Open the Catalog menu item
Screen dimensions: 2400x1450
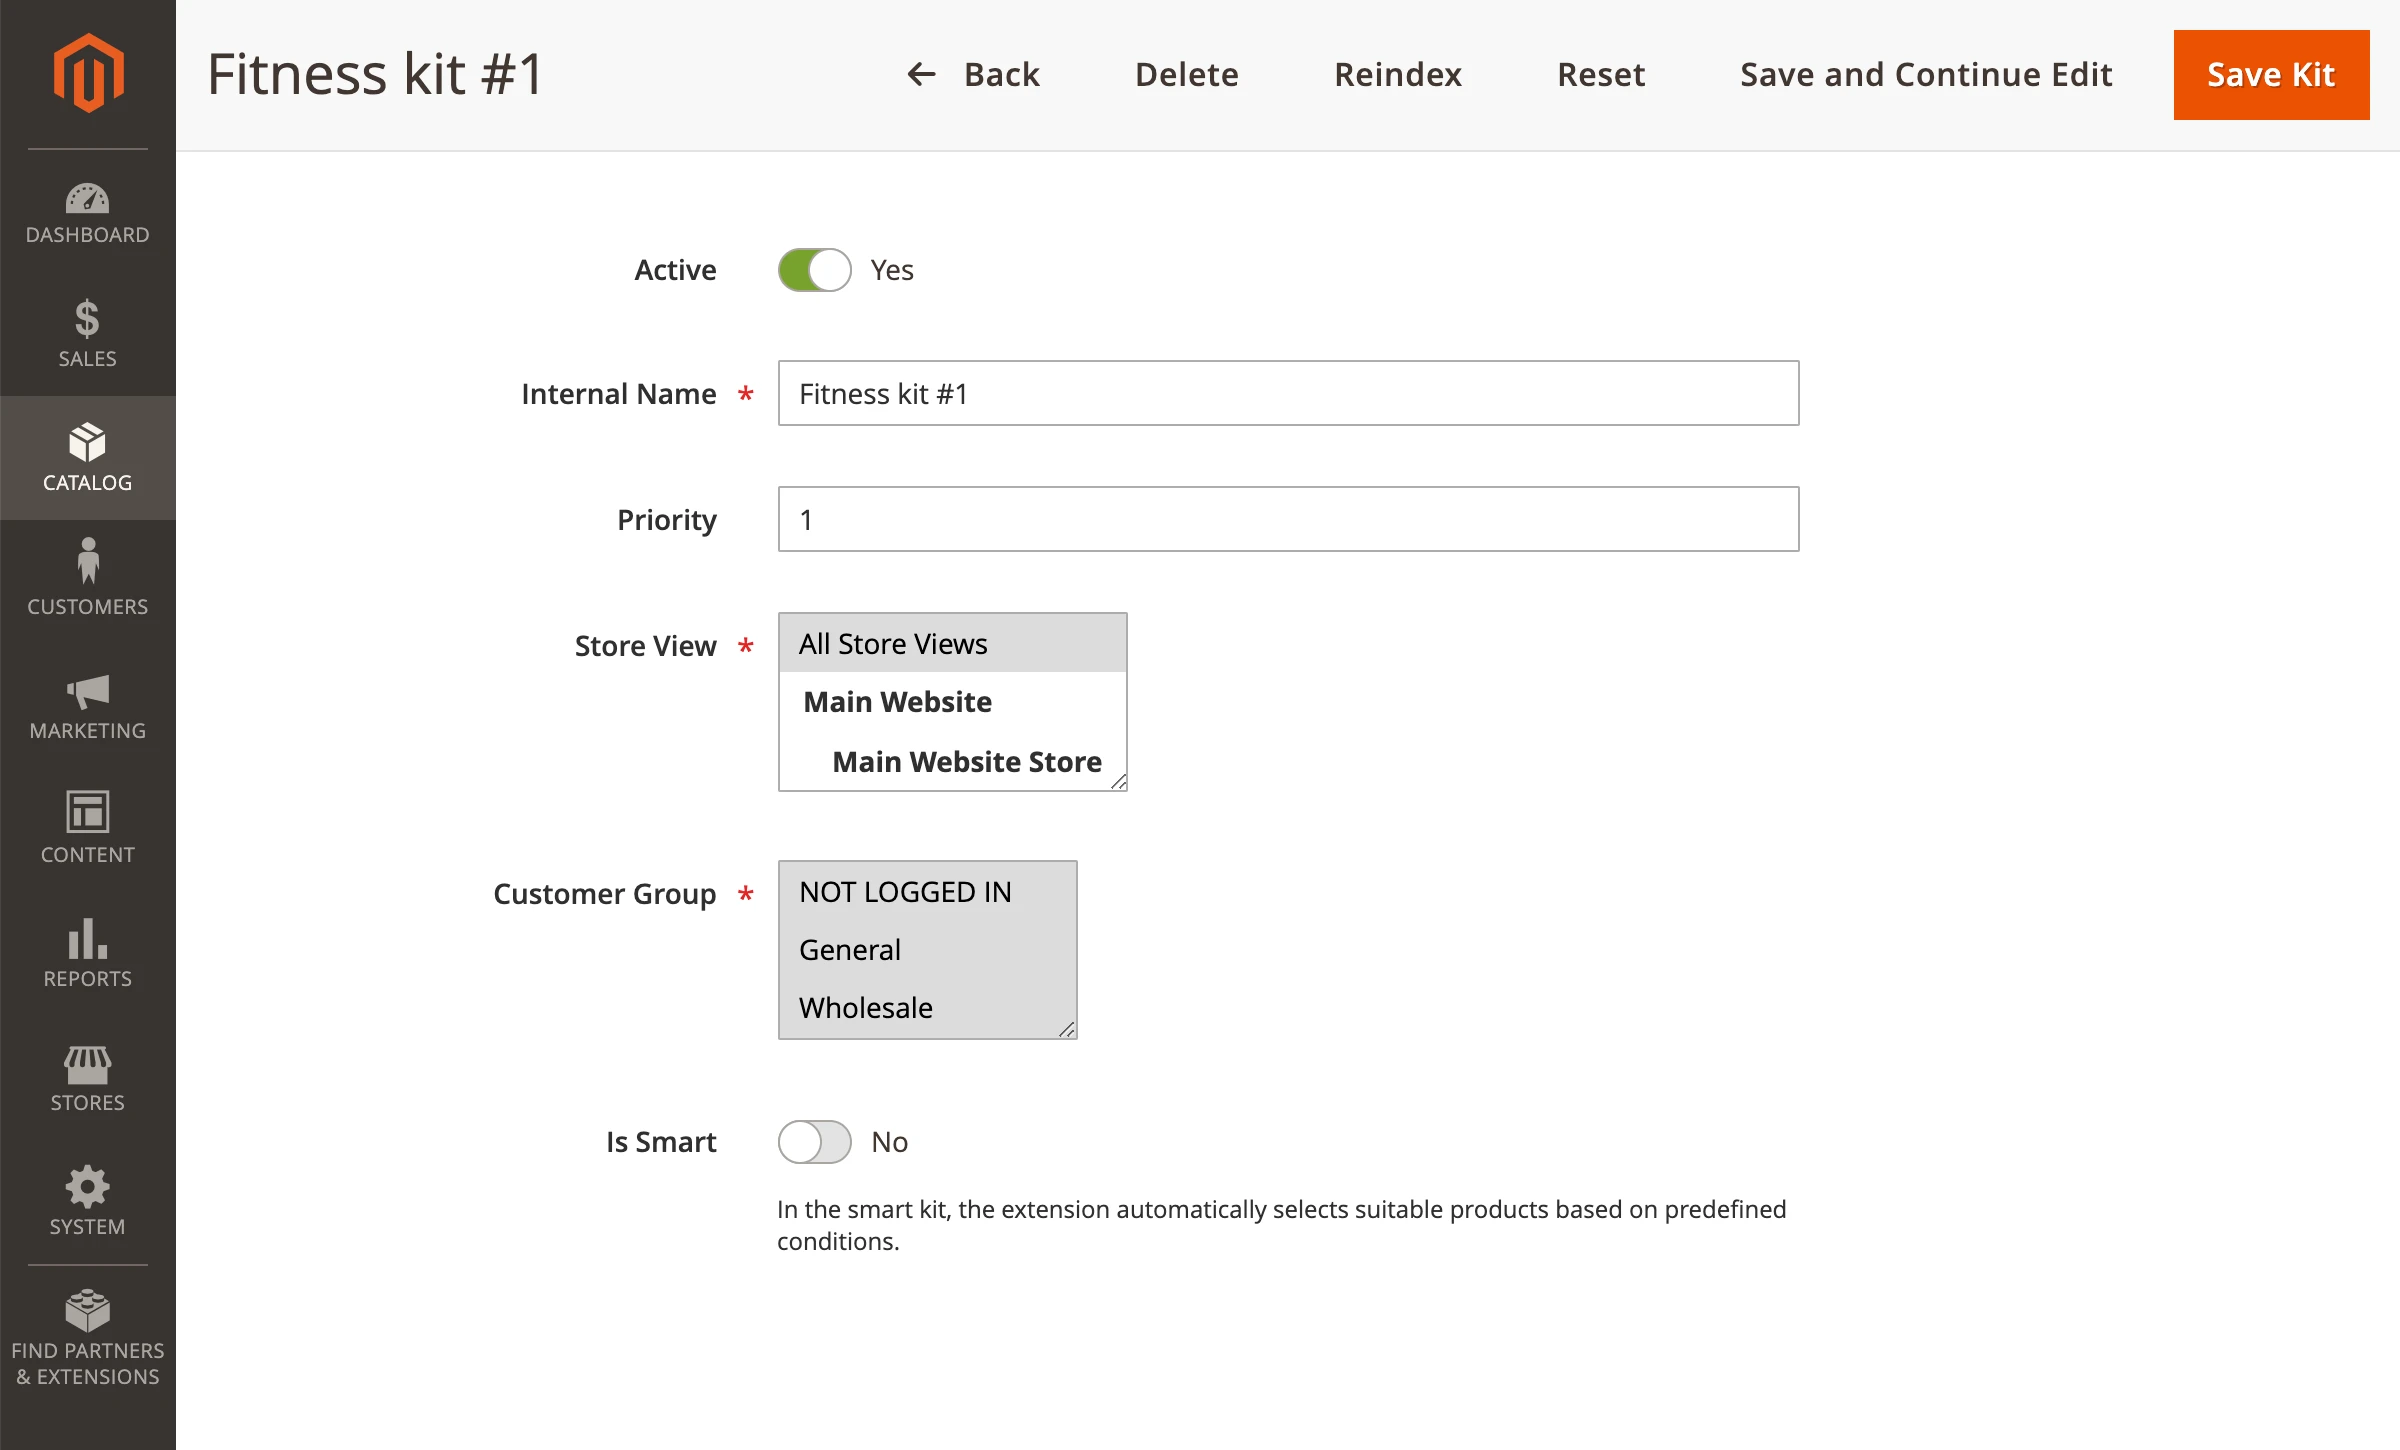pyautogui.click(x=88, y=458)
